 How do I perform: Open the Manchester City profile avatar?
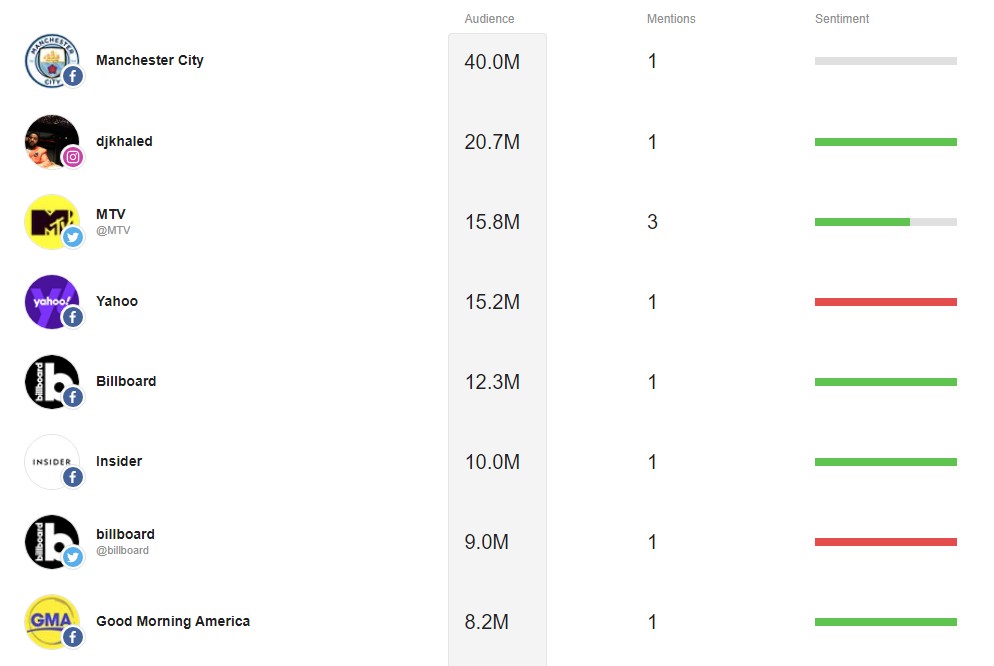52,61
